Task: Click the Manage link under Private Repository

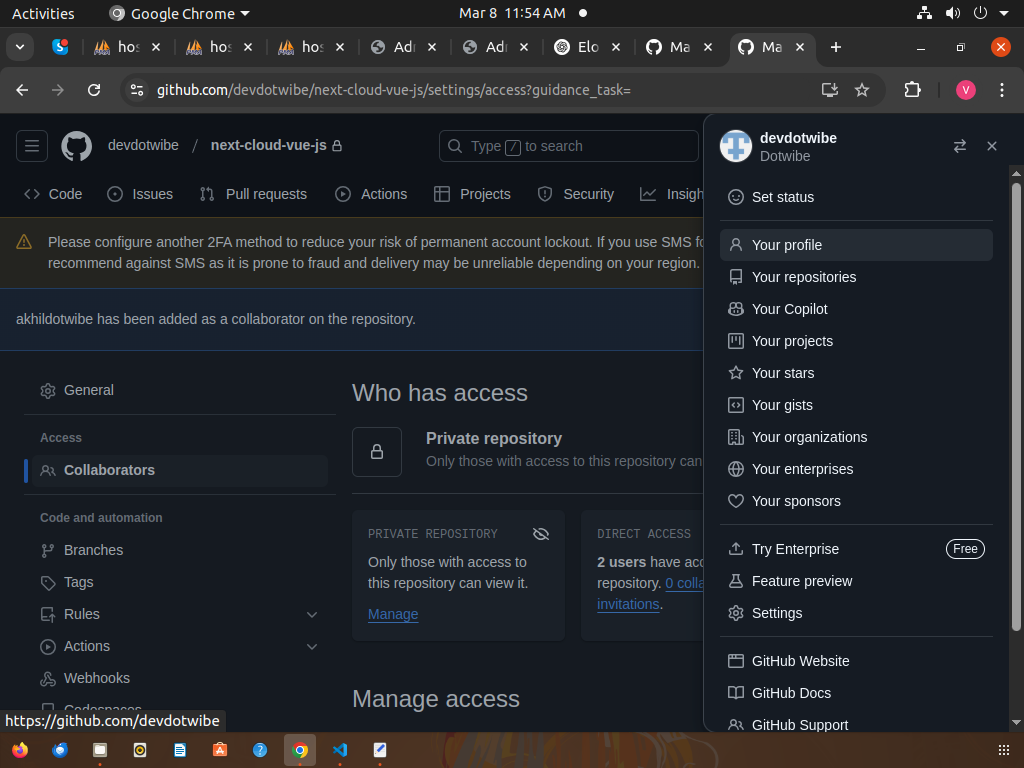Action: [393, 614]
